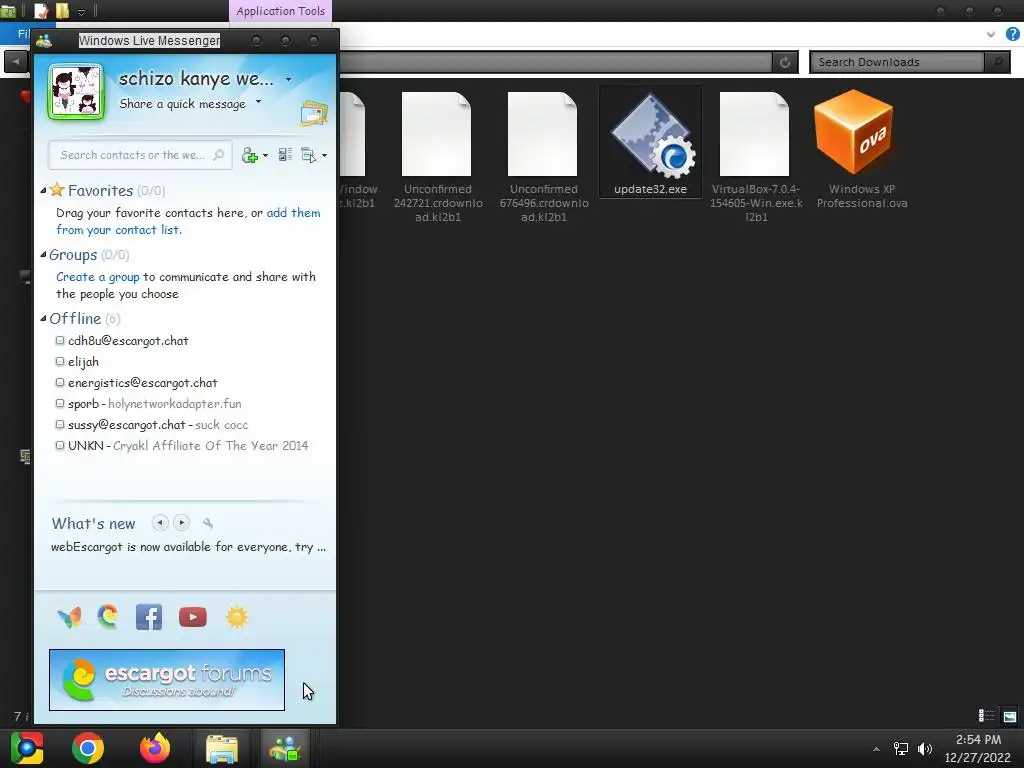Screen dimensions: 1024x768
Task: Open the Facebook icon
Action: point(149,617)
